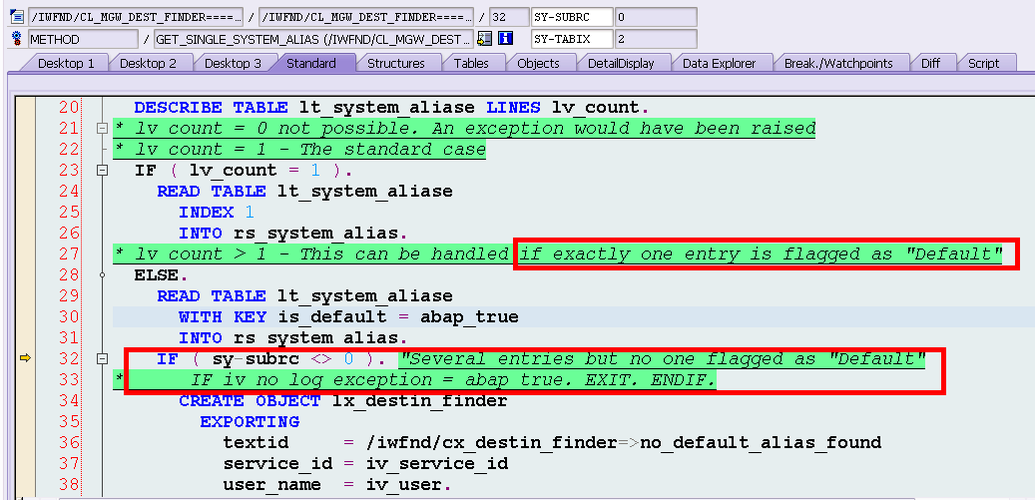
Task: Switch to the Tables tab
Action: point(471,63)
